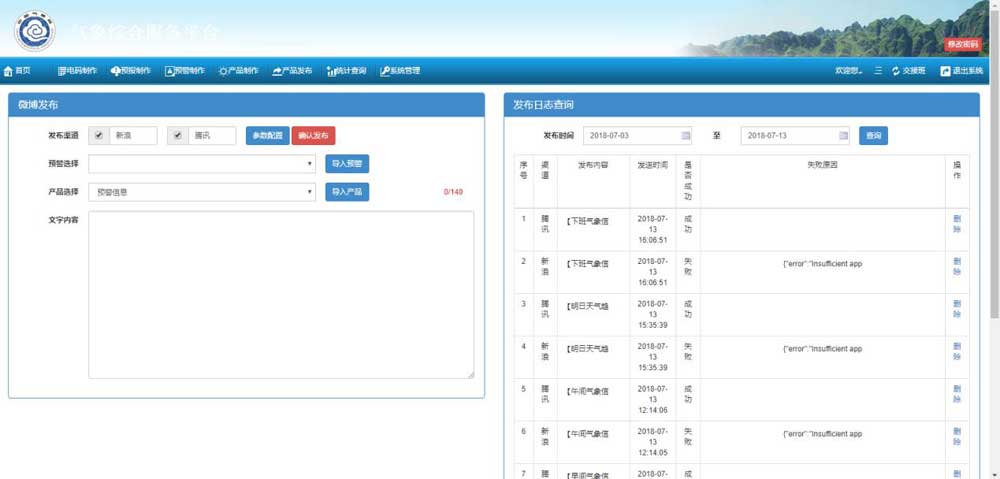
Task: Click the 退出系统 logout icon
Action: coord(945,71)
